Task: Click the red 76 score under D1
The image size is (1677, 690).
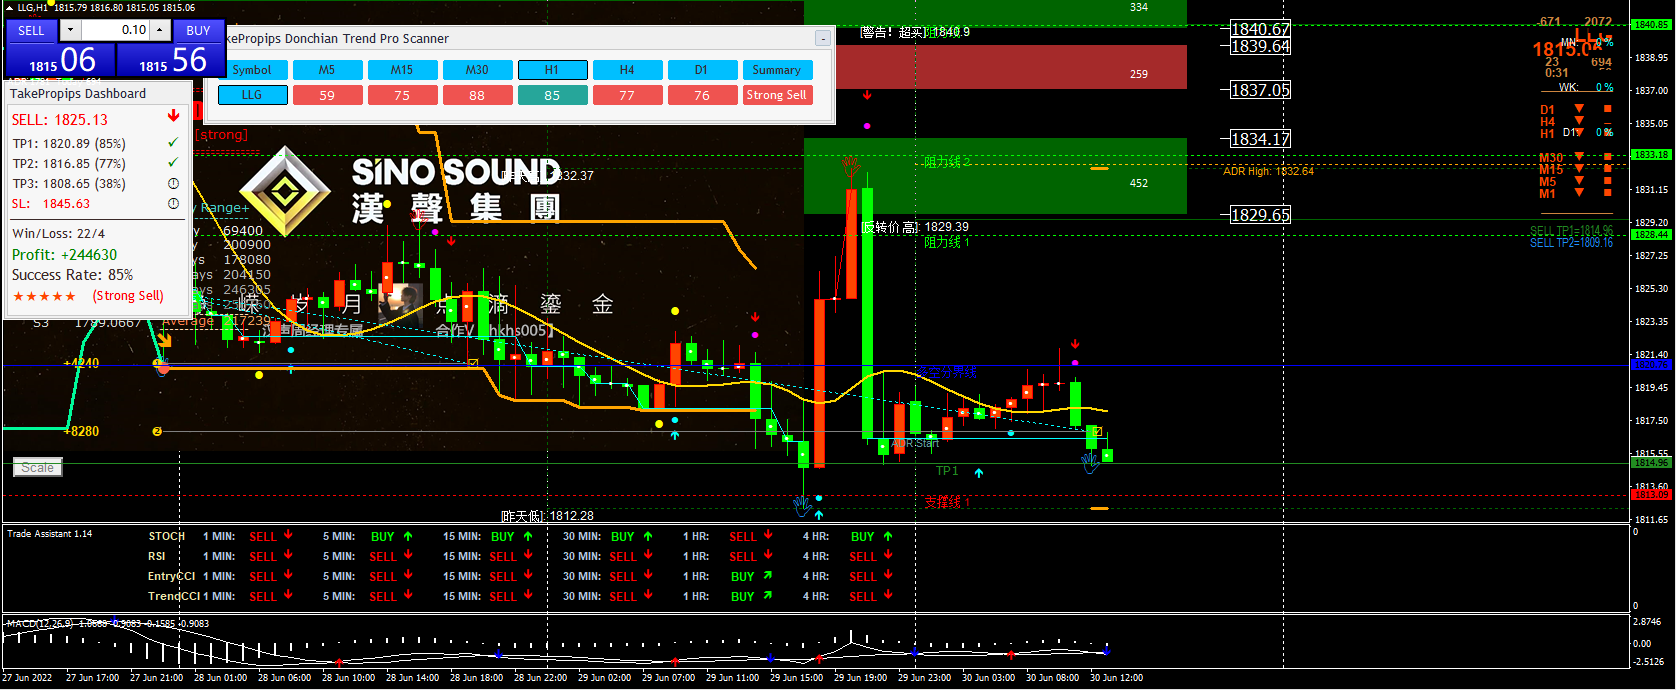Action: pos(701,95)
